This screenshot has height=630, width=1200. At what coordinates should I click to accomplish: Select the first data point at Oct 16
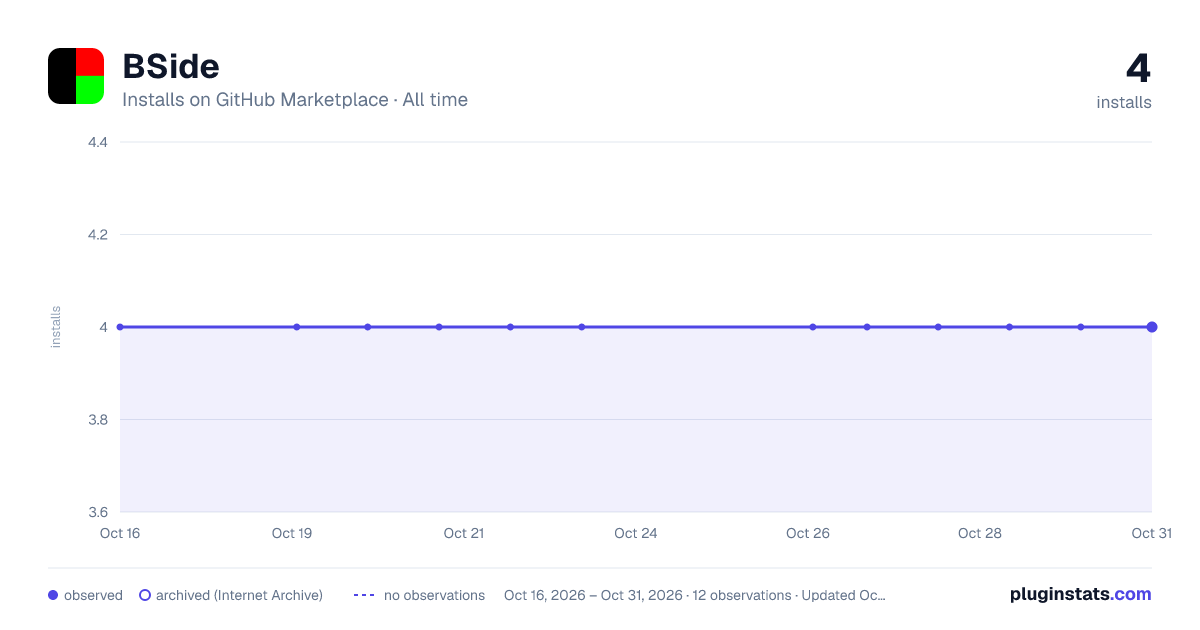120,327
